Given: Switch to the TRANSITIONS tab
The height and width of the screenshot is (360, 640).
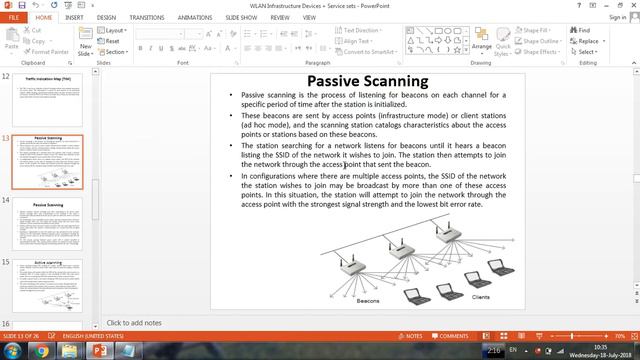Looking at the screenshot, I should pos(147,18).
